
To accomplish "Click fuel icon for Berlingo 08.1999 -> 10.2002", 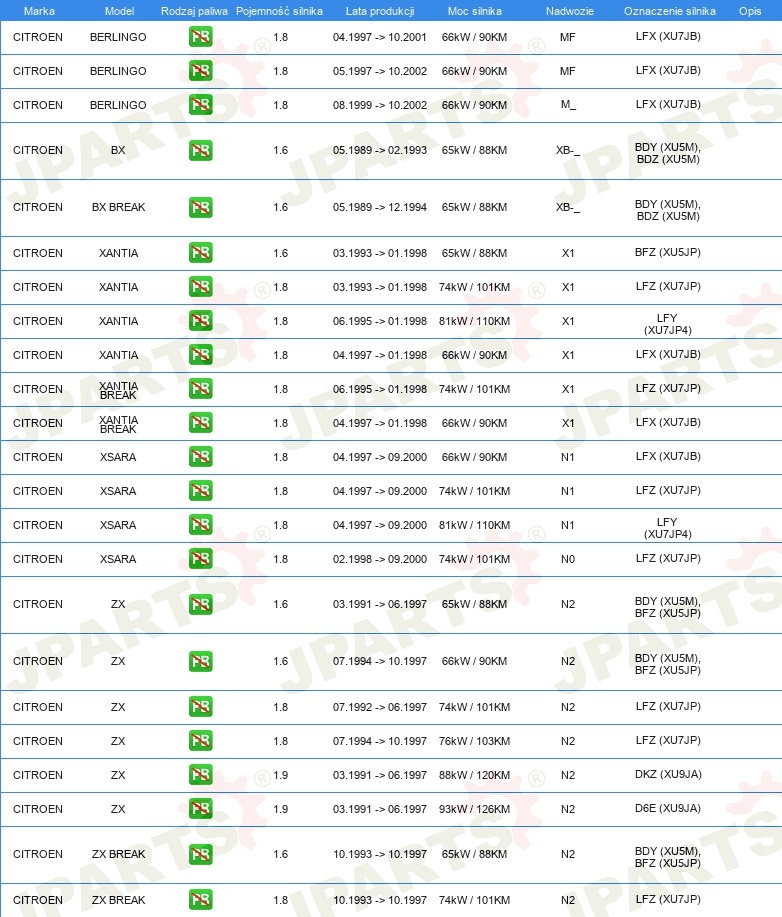I will (x=201, y=105).
